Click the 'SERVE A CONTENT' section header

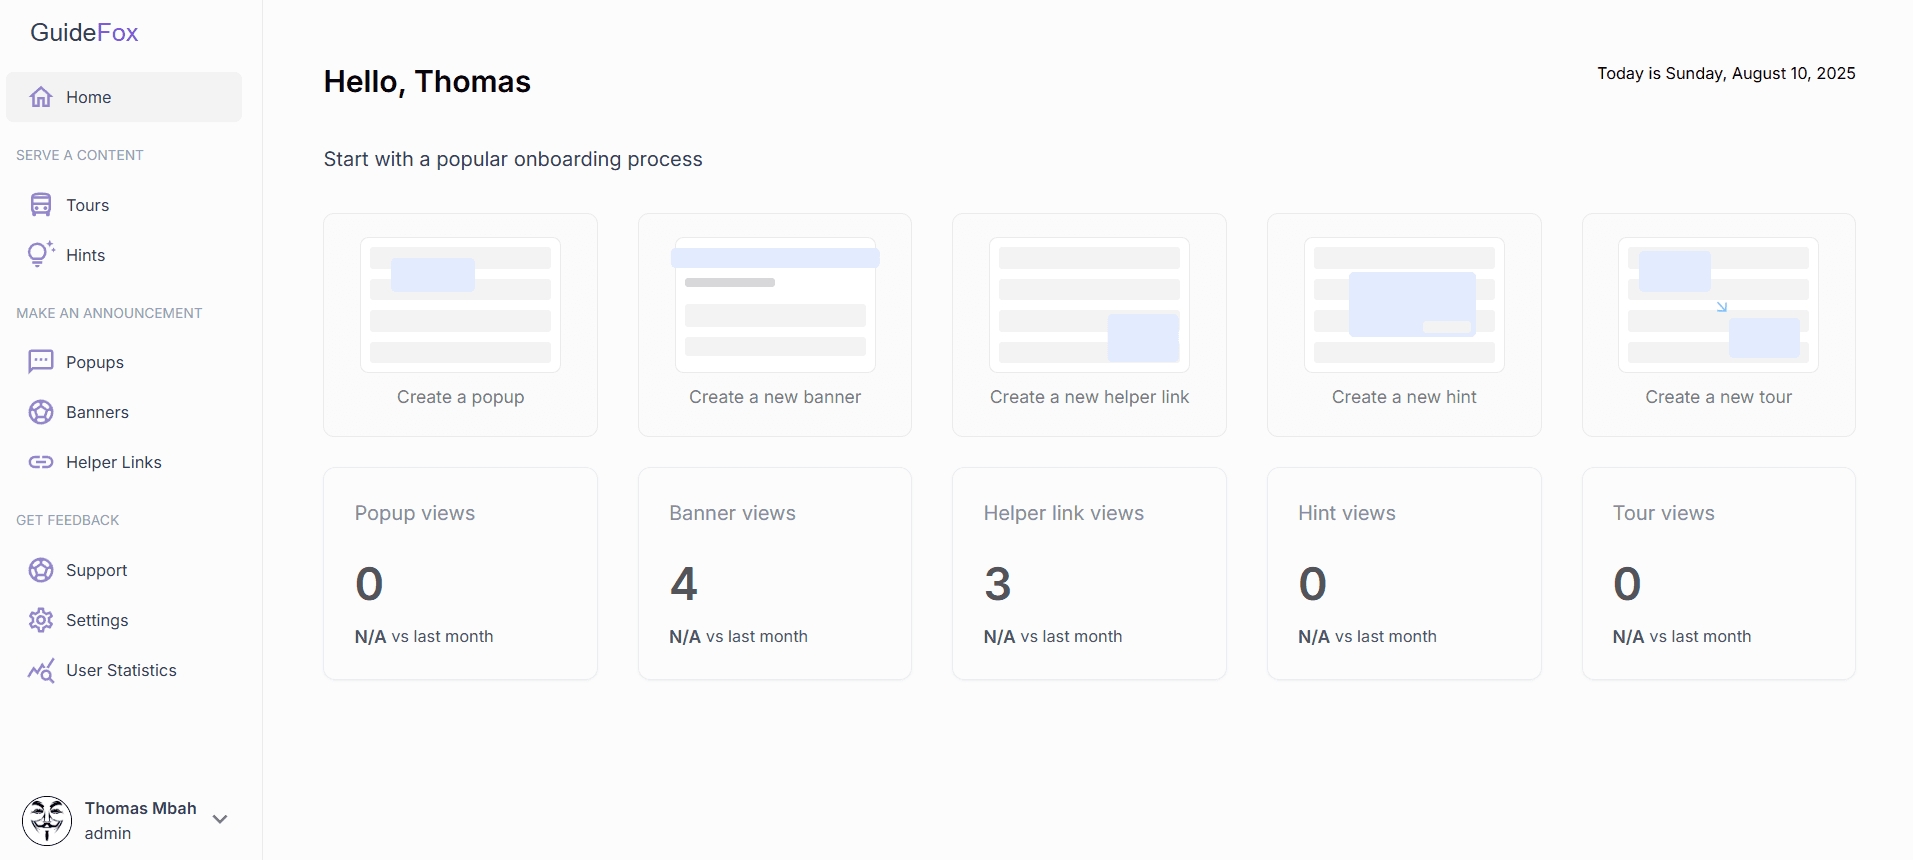point(80,155)
